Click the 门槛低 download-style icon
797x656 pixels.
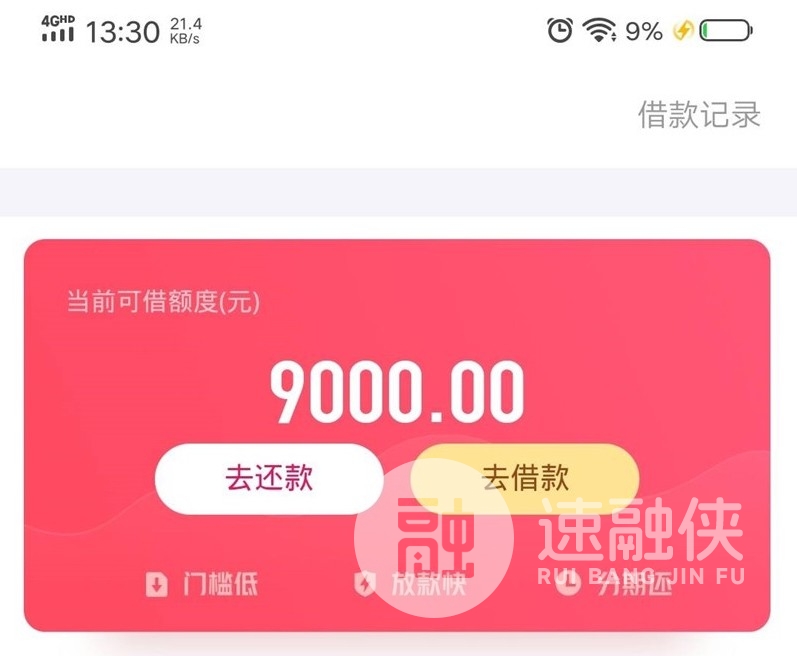tap(157, 584)
